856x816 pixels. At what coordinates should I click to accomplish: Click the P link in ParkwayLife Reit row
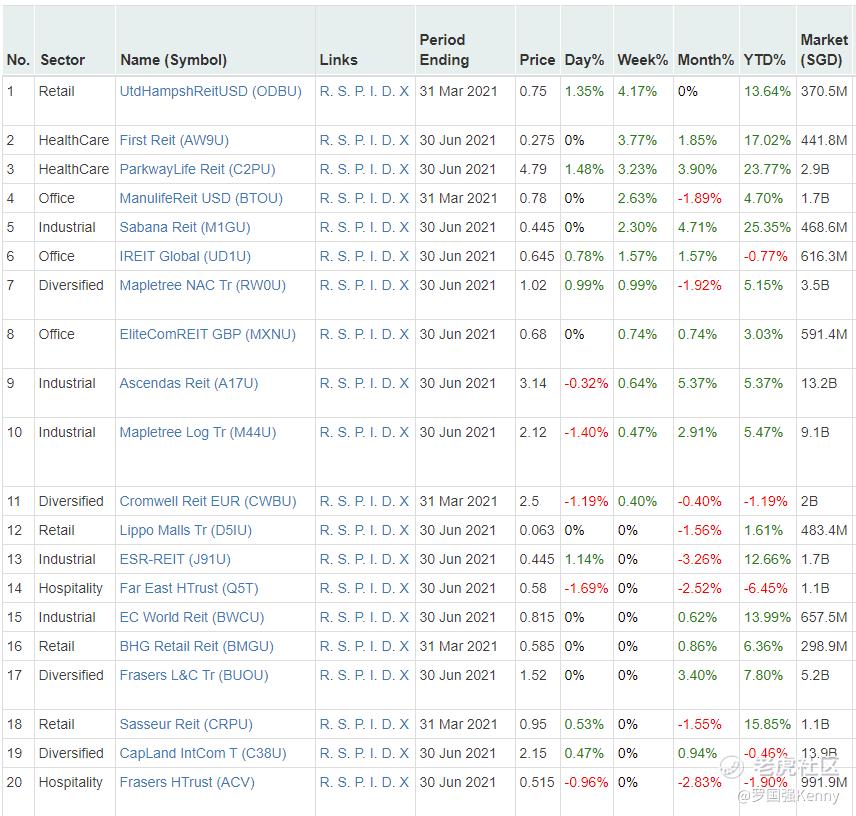[359, 169]
